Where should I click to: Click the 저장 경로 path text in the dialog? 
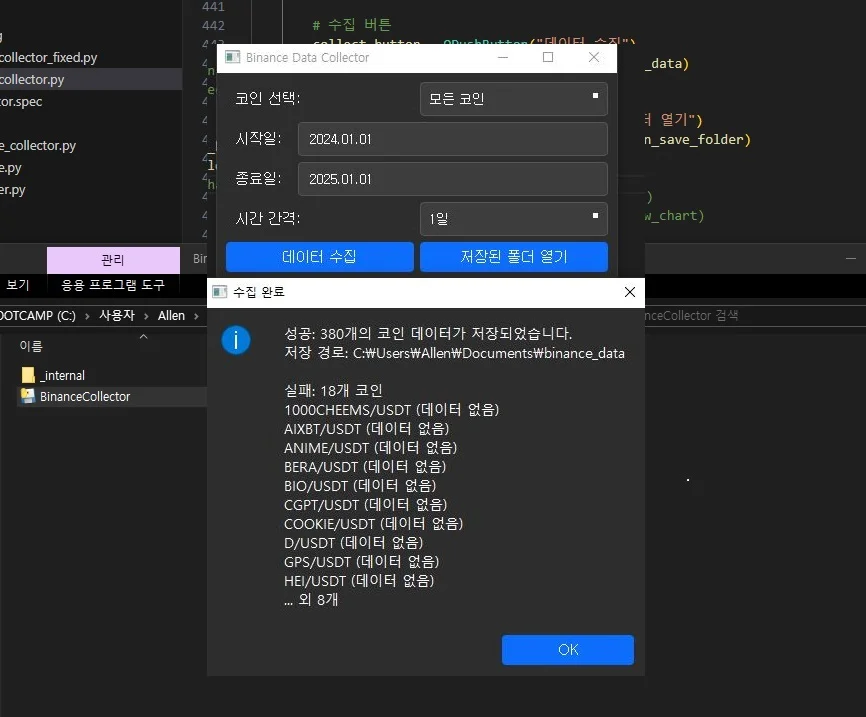455,354
